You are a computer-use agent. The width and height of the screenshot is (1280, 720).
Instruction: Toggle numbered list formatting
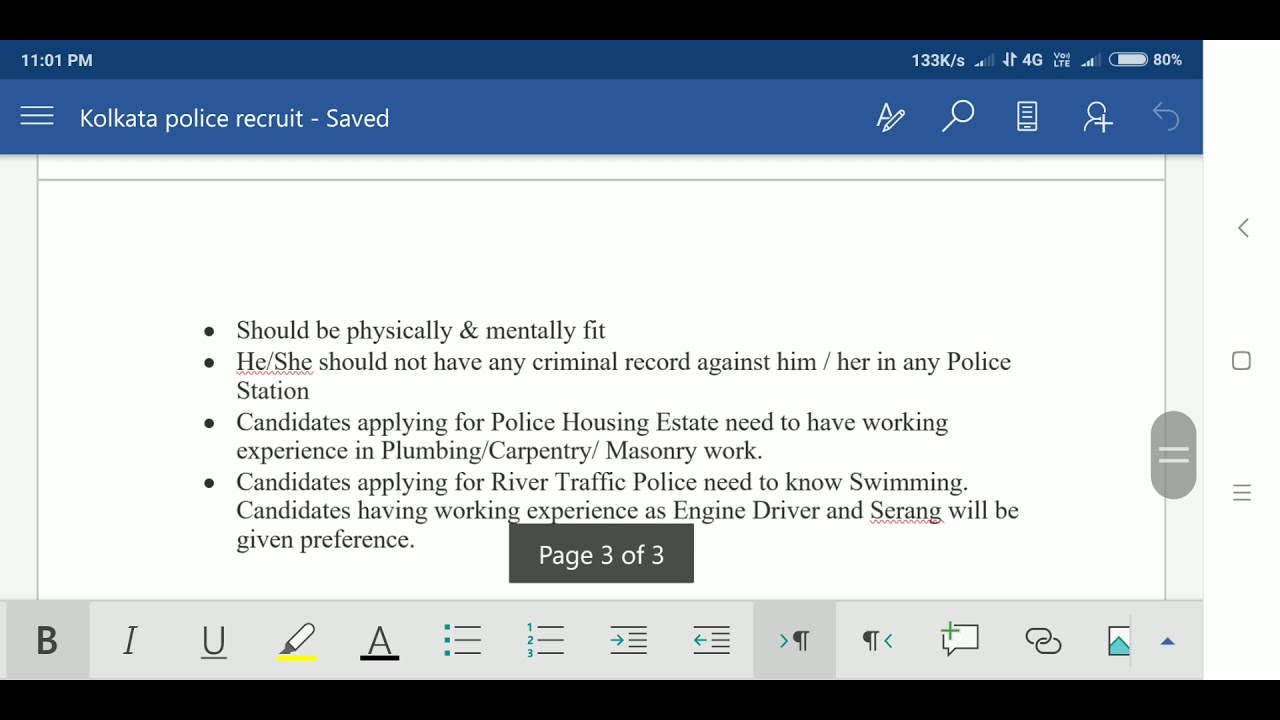coord(545,641)
